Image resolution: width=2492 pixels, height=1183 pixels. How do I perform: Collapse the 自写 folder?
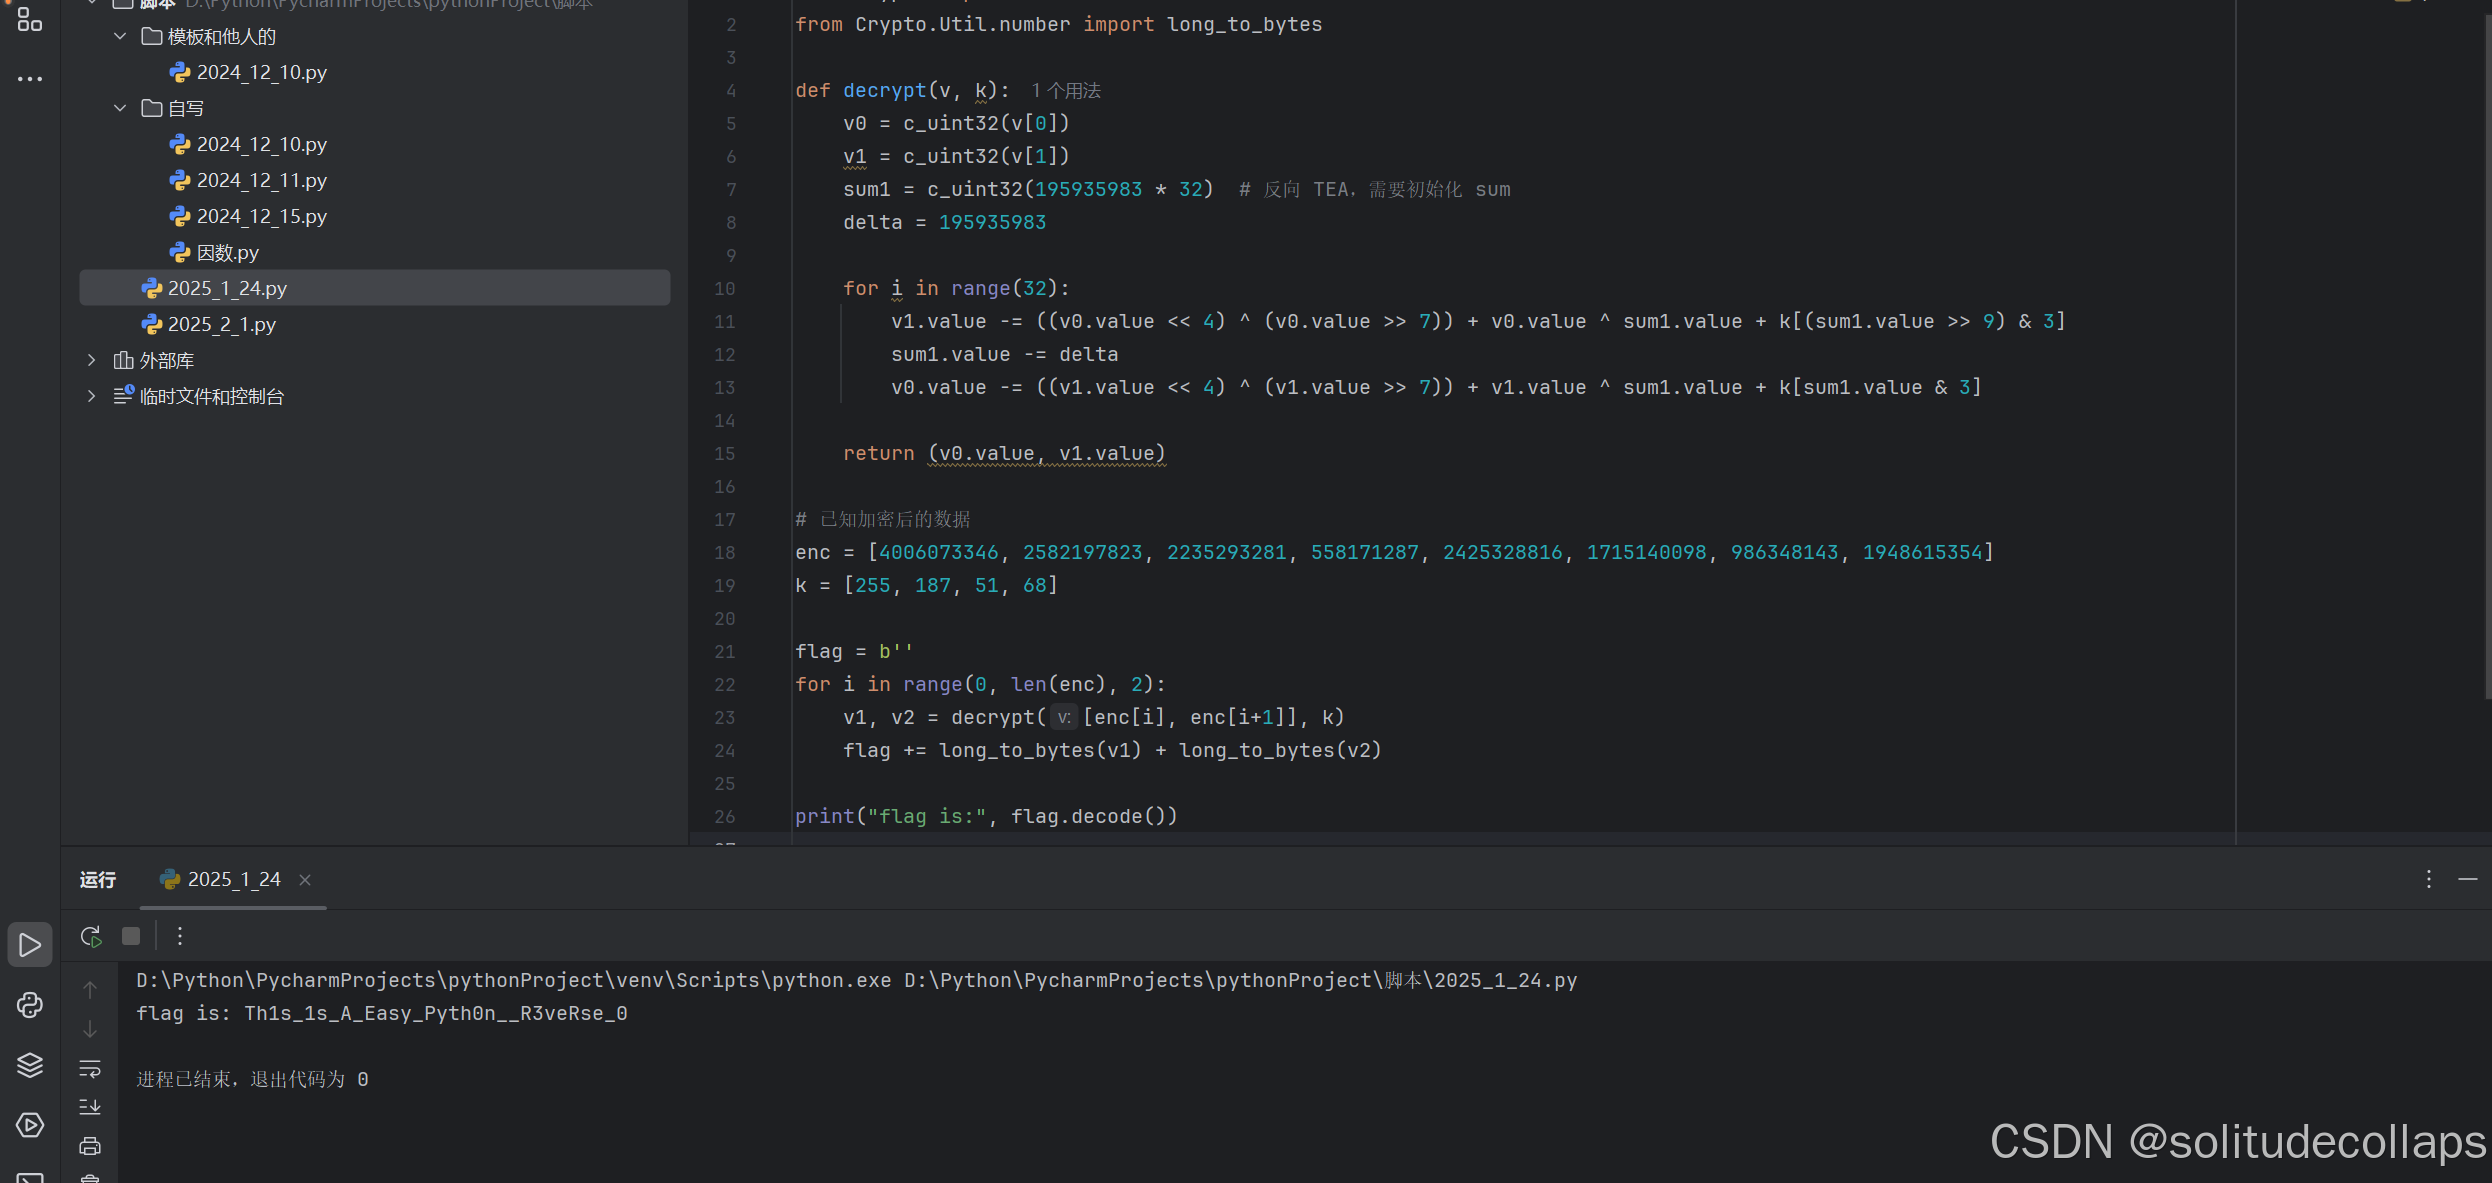tap(120, 108)
